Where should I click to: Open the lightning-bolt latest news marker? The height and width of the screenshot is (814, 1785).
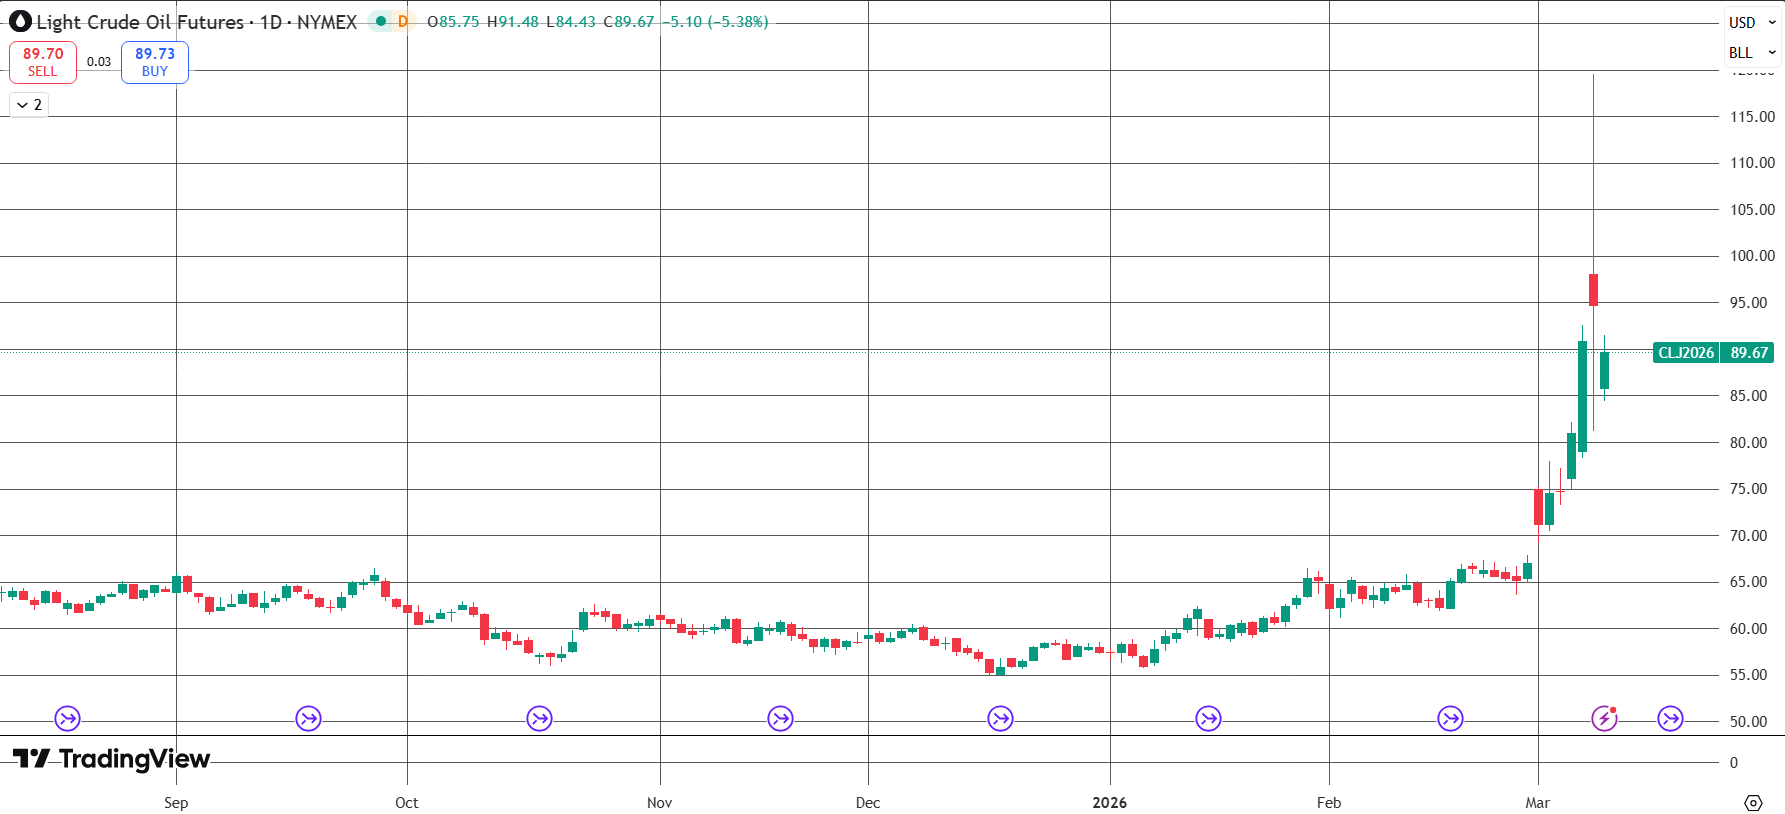[1604, 718]
